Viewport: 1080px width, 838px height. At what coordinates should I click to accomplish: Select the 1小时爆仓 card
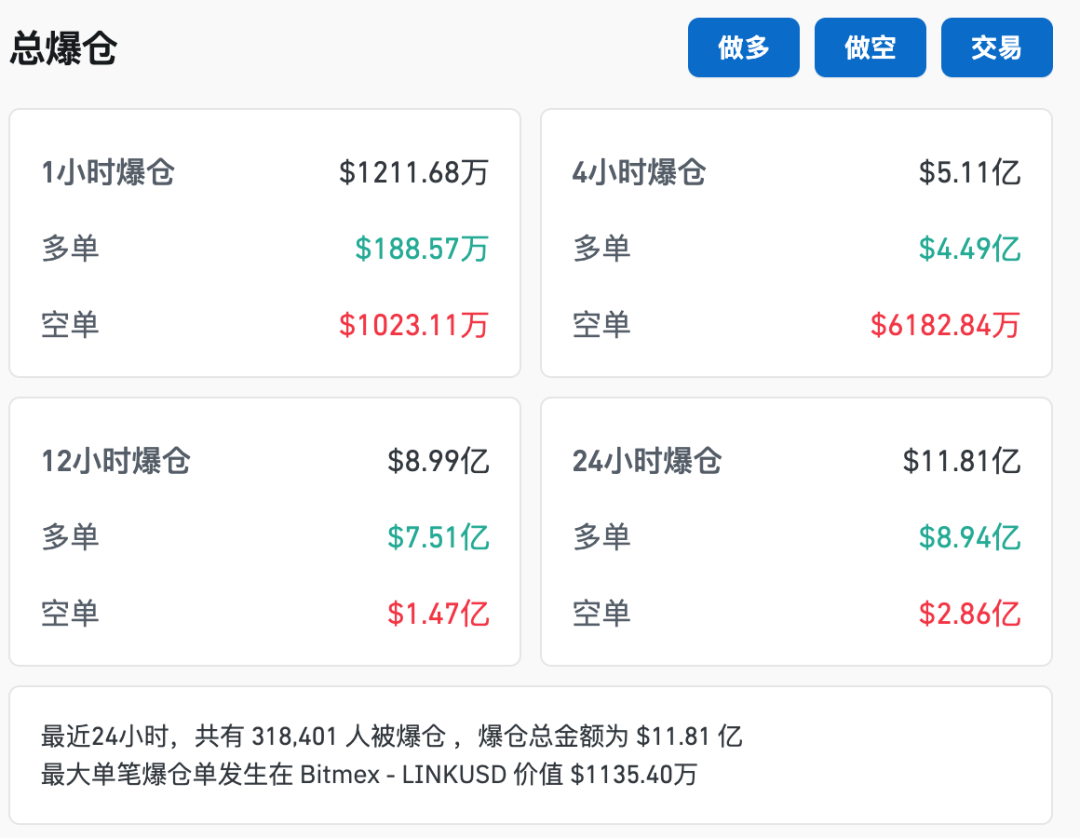(264, 244)
